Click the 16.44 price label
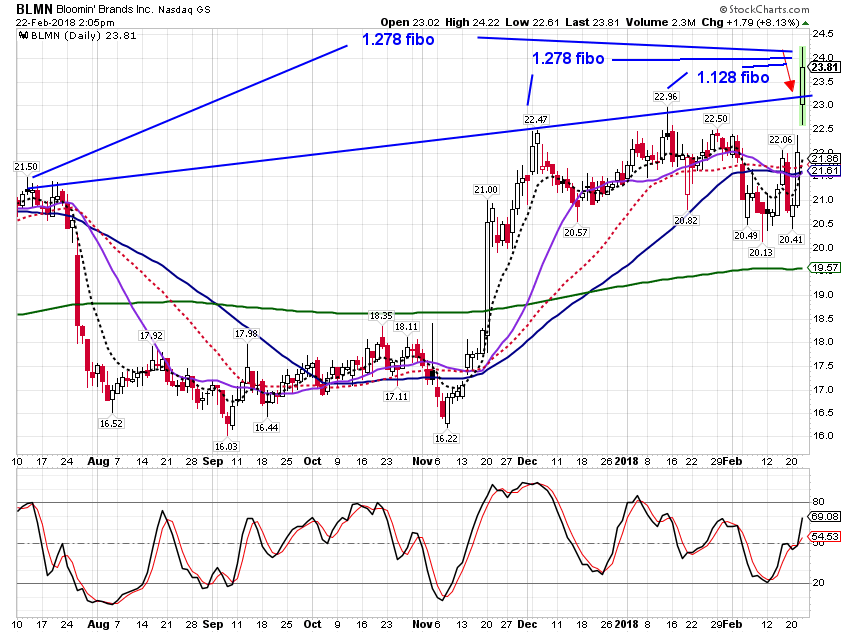Screen dimensions: 850x633 click(x=267, y=428)
